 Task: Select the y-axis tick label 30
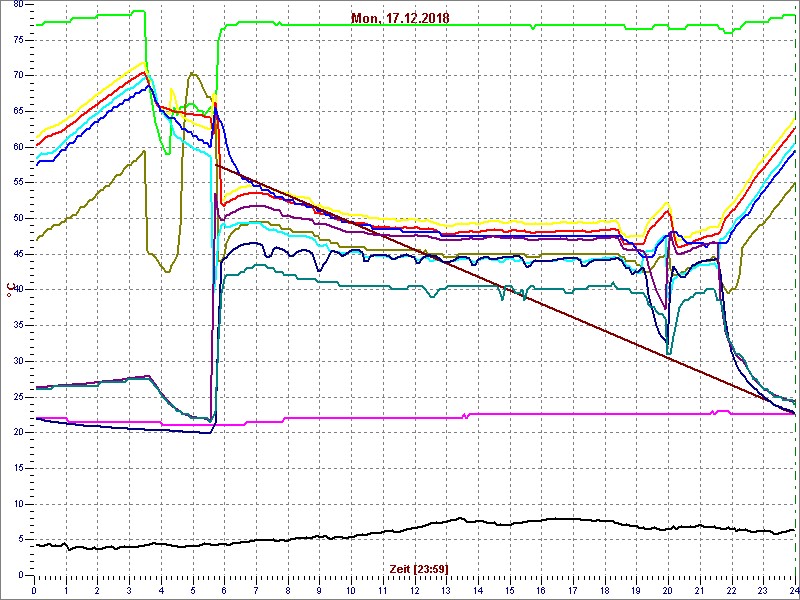point(17,361)
